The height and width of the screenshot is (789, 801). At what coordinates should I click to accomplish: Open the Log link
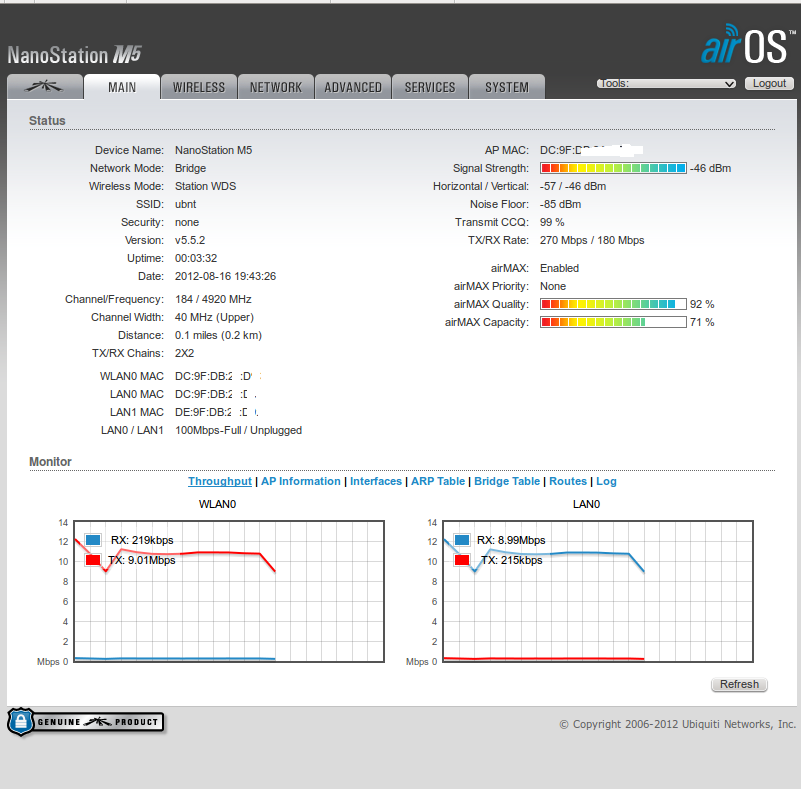coord(606,481)
